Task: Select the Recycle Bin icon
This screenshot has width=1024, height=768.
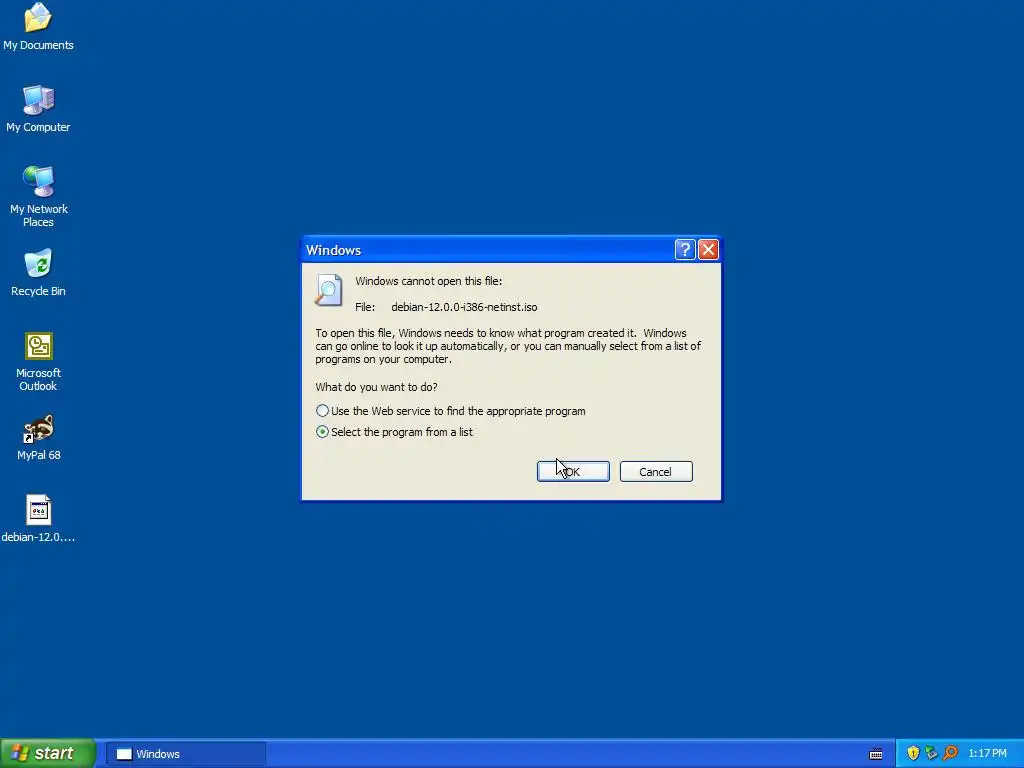Action: (x=38, y=272)
